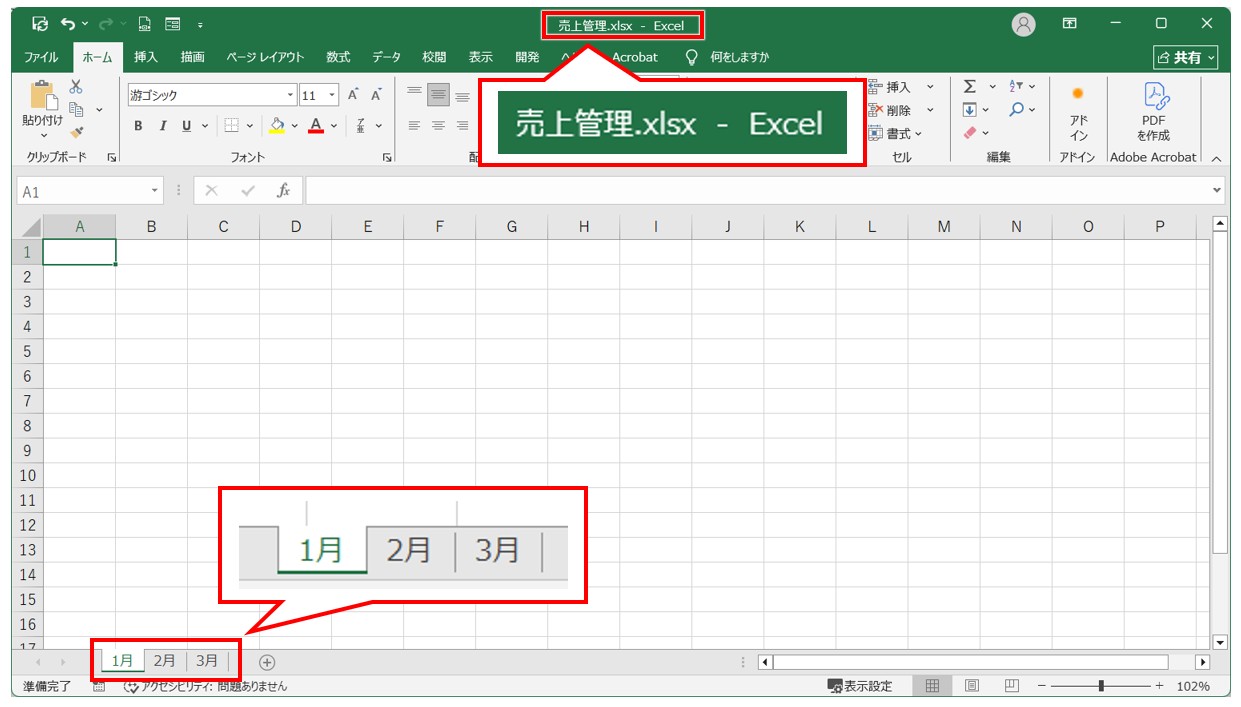Expand the 貼り付け paste options arrow
This screenshot has height=707, width=1241.
[43, 135]
